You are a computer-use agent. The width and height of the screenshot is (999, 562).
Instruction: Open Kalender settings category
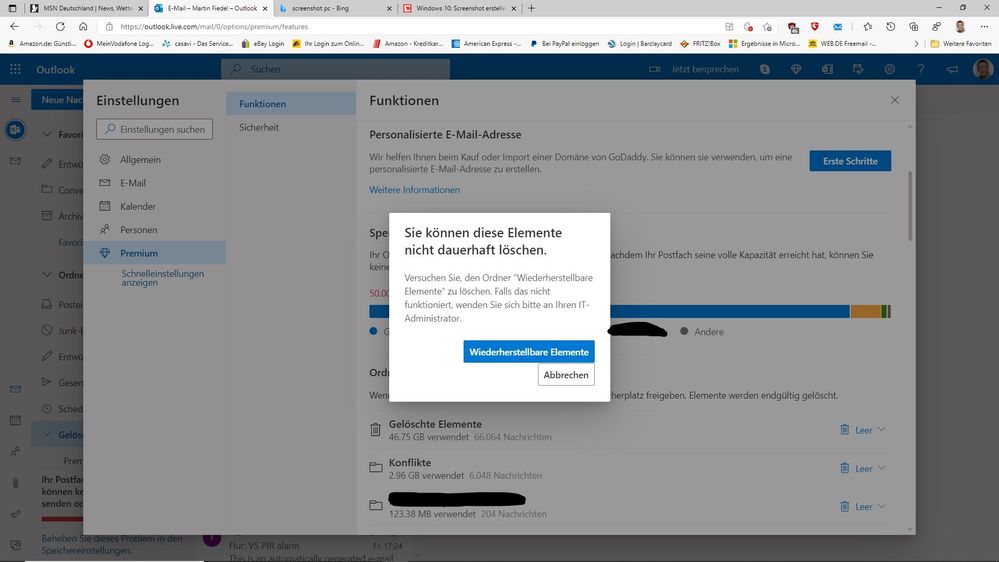(154, 206)
